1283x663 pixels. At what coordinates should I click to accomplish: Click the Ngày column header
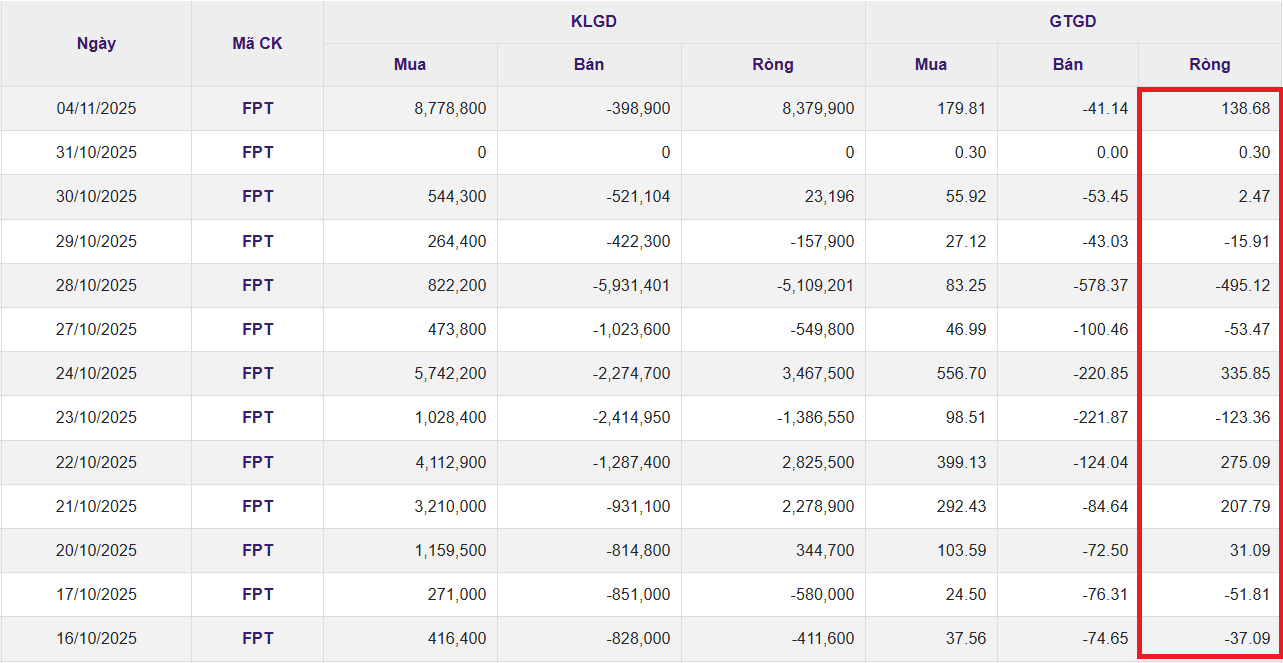(x=96, y=43)
